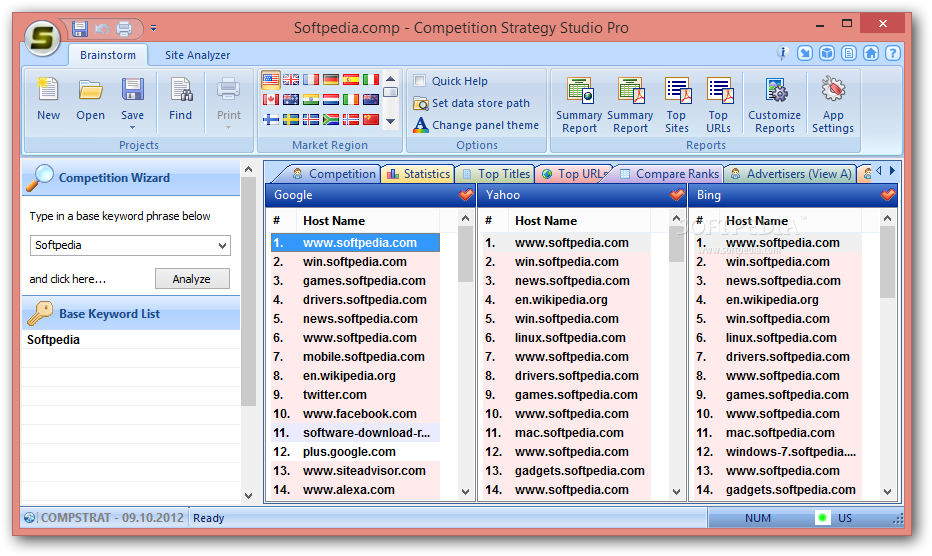Click the Set data store path label

pyautogui.click(x=481, y=103)
